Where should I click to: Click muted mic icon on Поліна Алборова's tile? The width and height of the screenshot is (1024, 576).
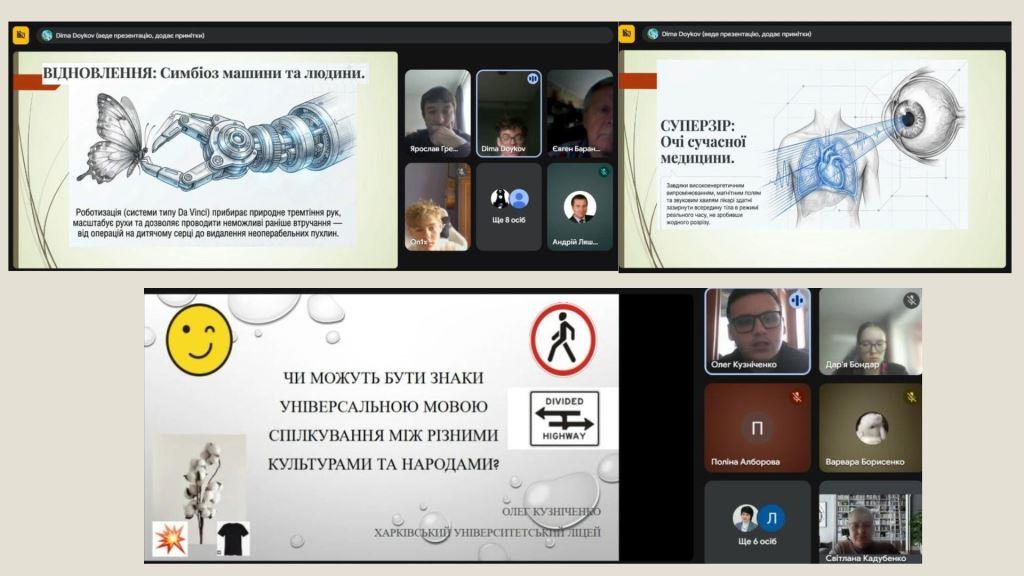(x=797, y=397)
